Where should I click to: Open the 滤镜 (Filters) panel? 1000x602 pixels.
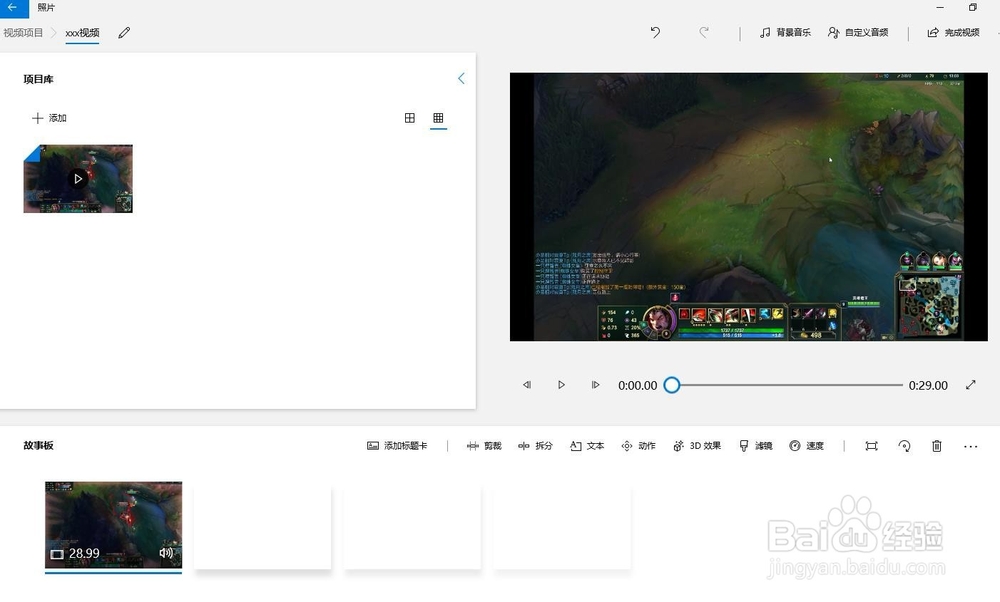coord(755,446)
